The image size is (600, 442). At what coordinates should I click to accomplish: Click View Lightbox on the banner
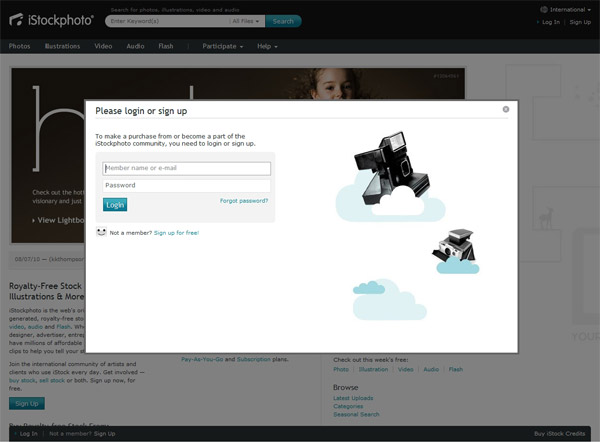coord(59,220)
